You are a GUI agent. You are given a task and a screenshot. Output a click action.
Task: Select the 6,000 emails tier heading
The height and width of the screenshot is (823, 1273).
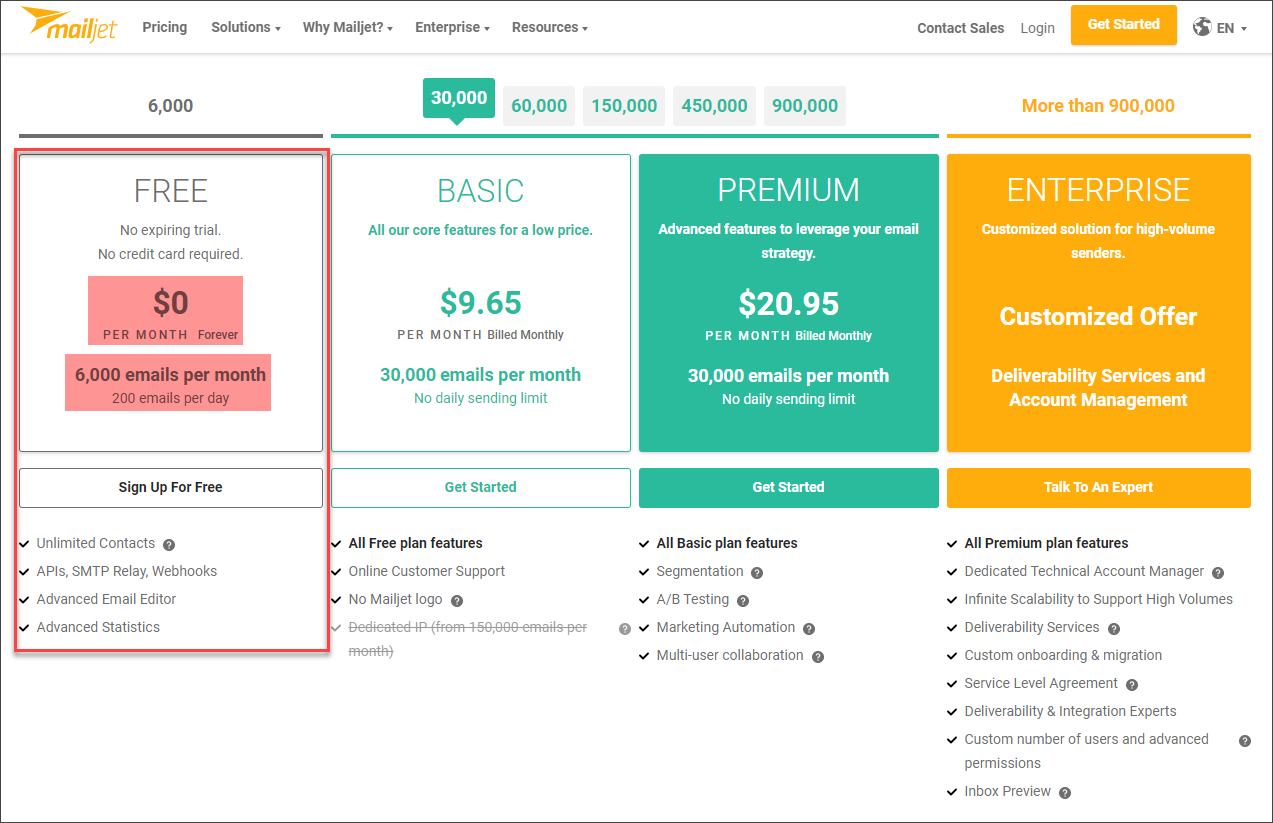point(171,106)
